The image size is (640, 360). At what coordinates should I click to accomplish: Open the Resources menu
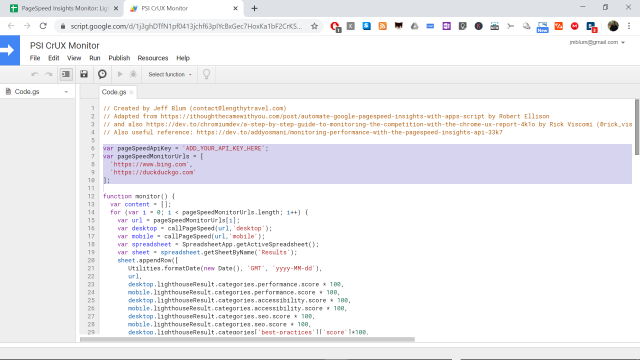153,58
